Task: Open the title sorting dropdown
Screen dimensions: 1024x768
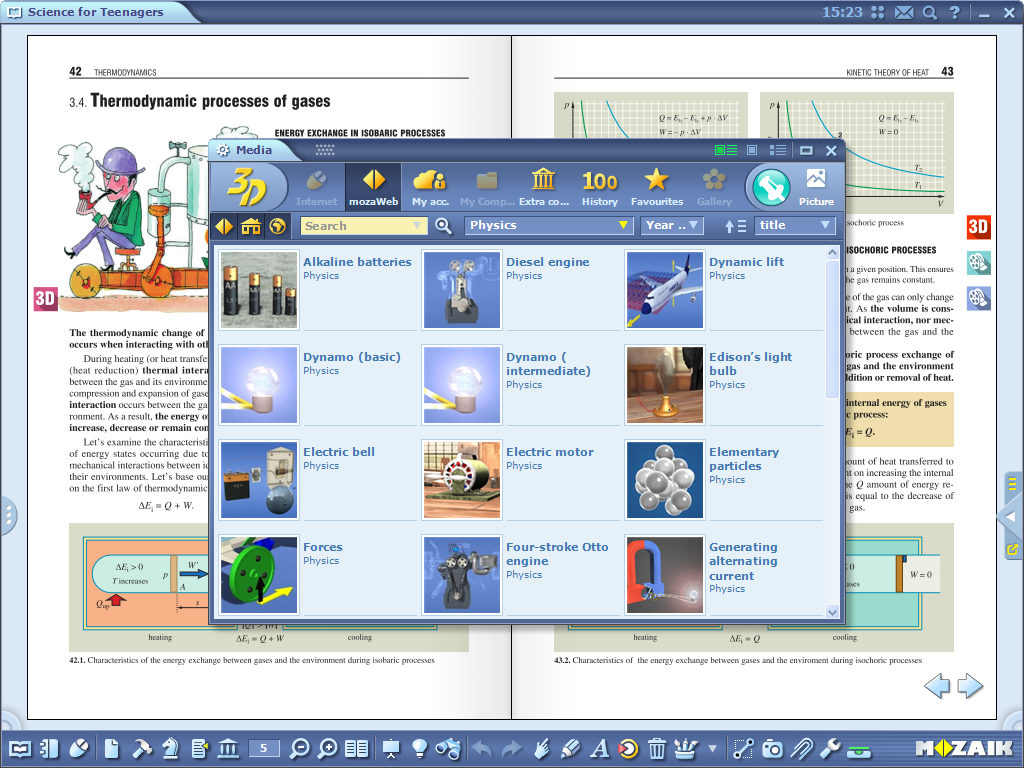Action: click(x=796, y=226)
